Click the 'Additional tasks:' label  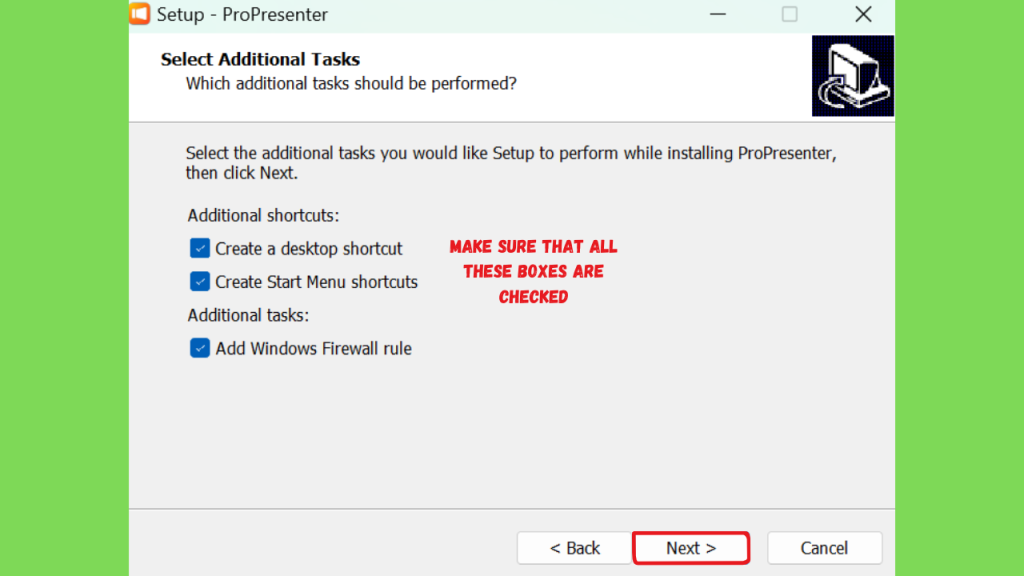[x=248, y=315]
